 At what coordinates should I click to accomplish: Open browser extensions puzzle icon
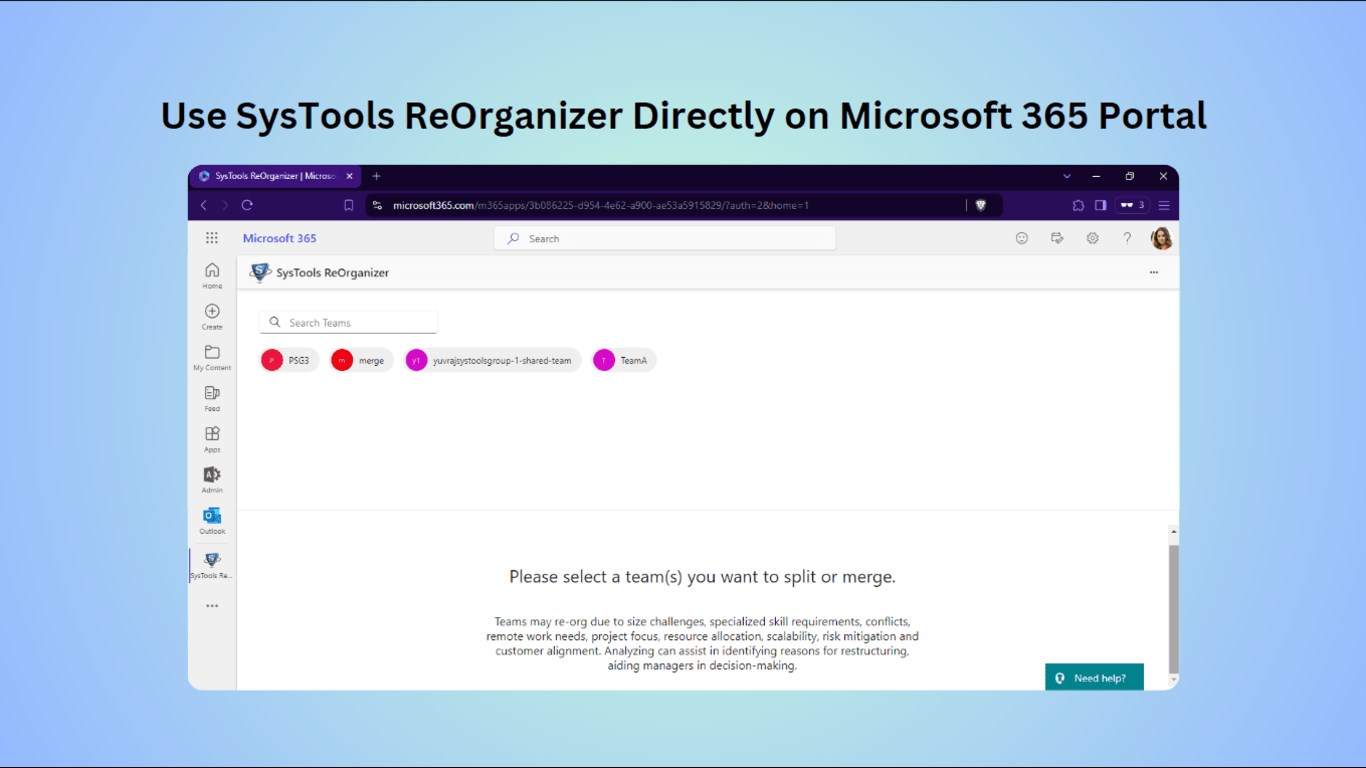1078,205
